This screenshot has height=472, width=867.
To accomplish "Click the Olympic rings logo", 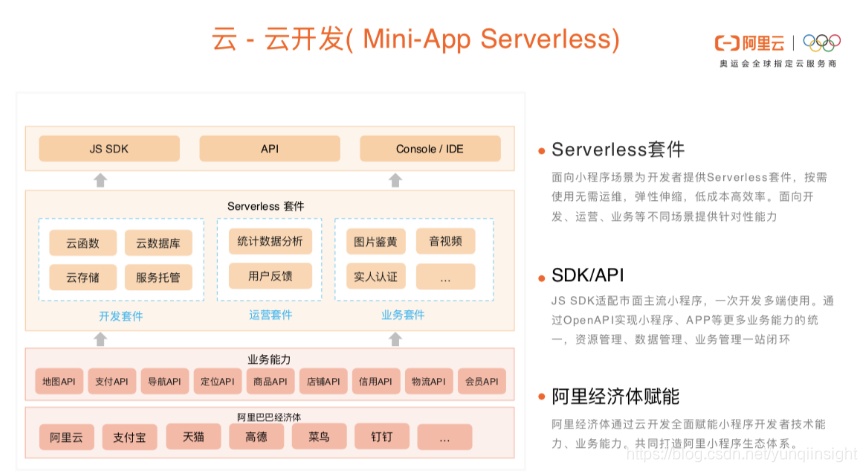I will [x=822, y=43].
